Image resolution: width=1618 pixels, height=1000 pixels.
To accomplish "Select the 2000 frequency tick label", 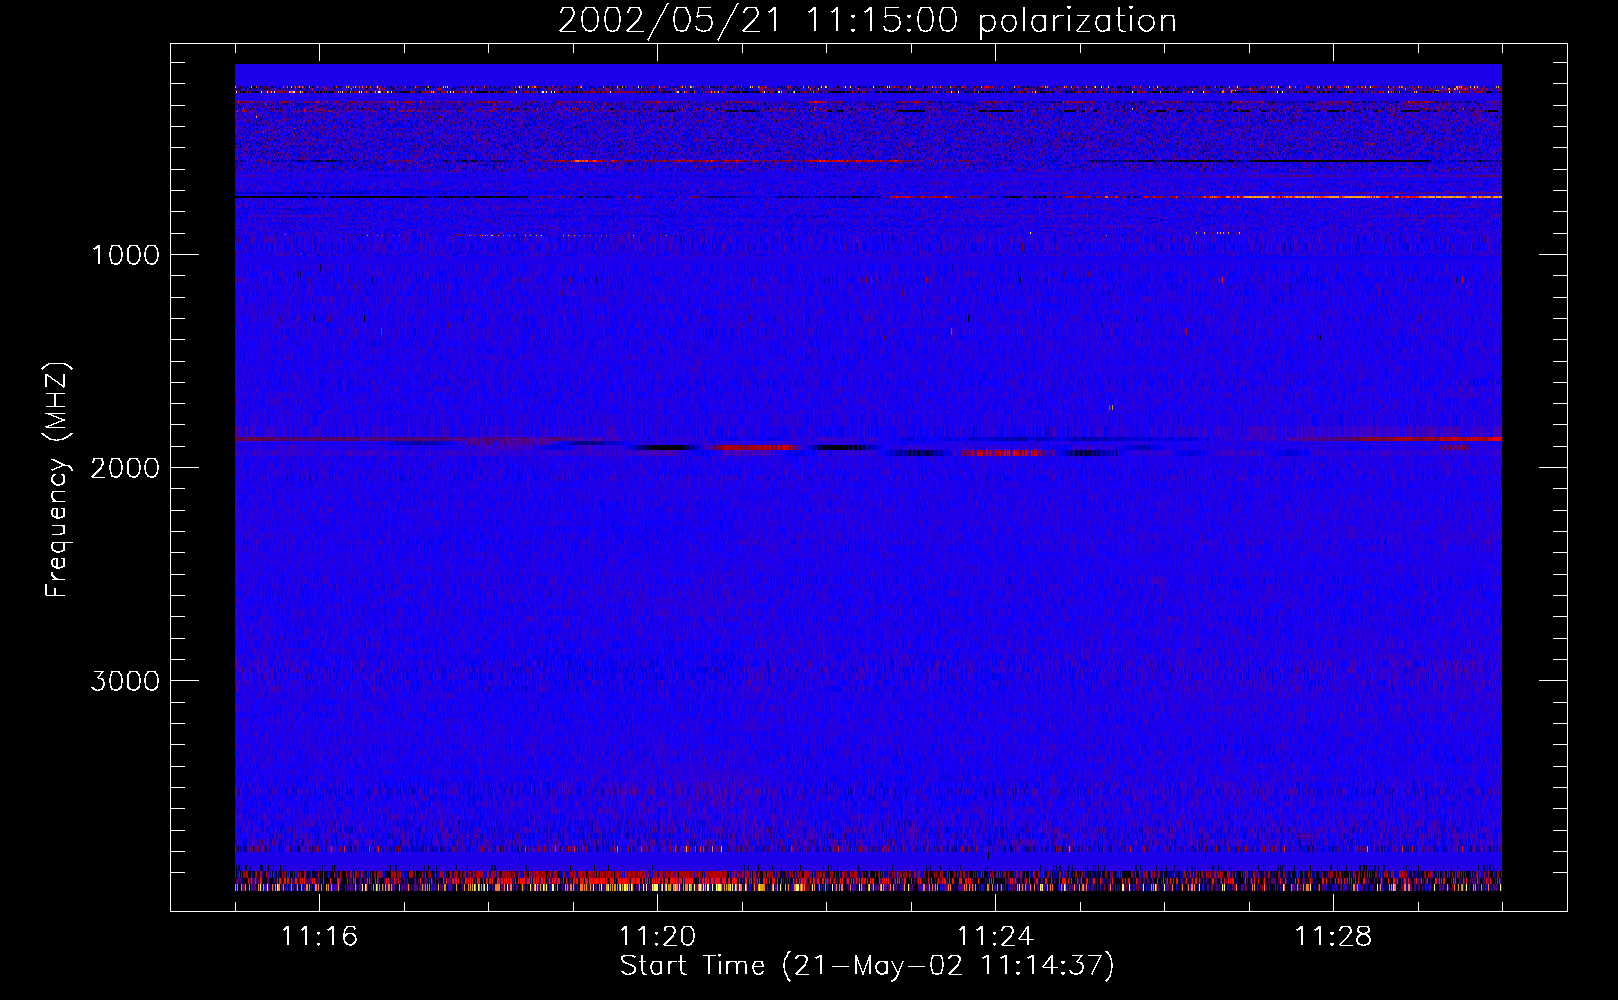I will (125, 468).
